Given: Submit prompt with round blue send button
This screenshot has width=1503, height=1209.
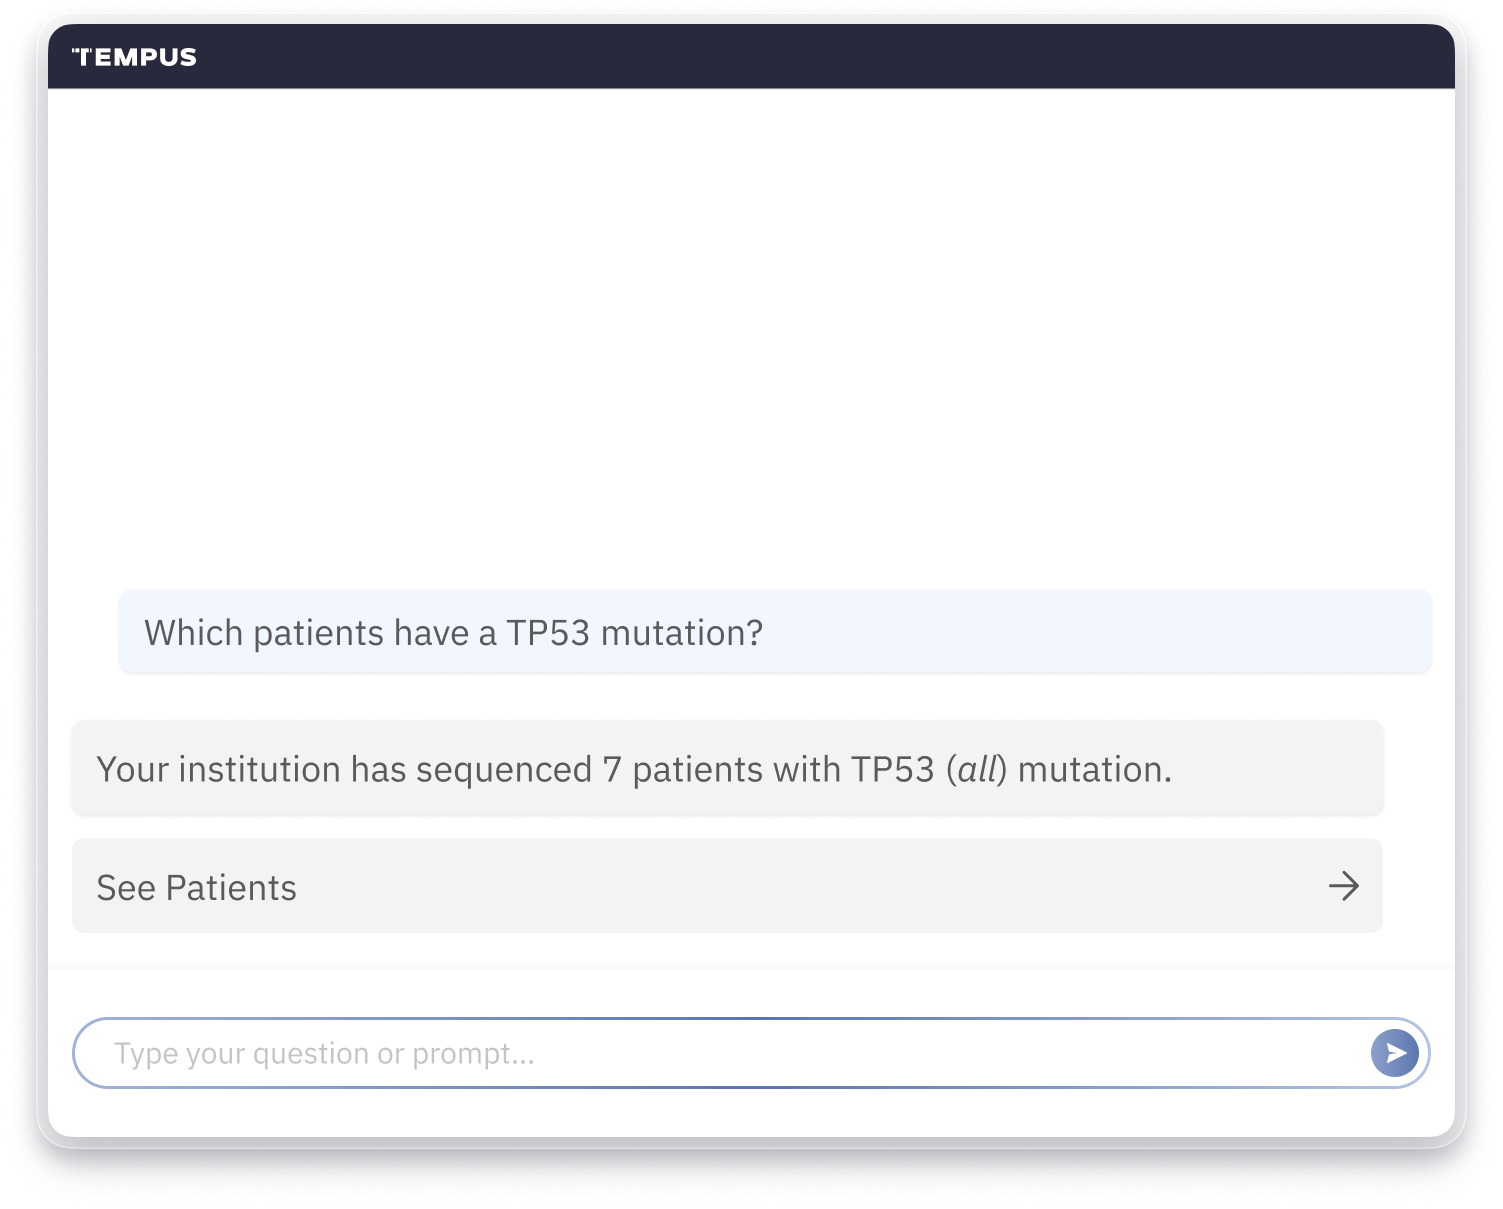Looking at the screenshot, I should point(1395,1053).
